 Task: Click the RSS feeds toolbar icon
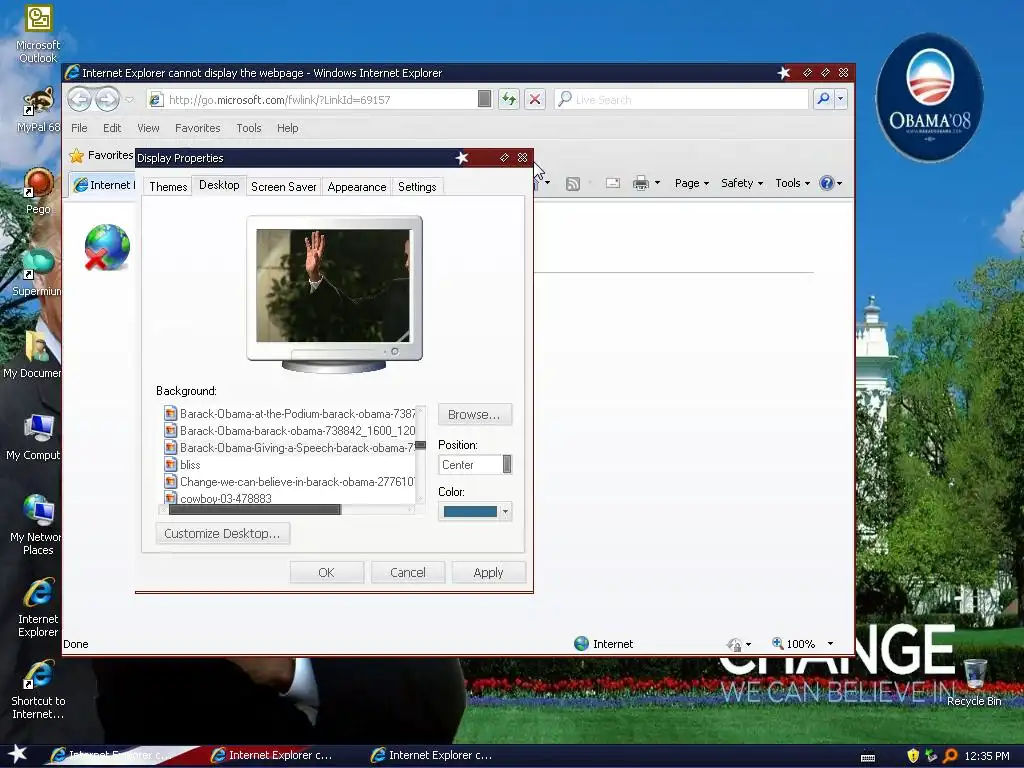[573, 184]
